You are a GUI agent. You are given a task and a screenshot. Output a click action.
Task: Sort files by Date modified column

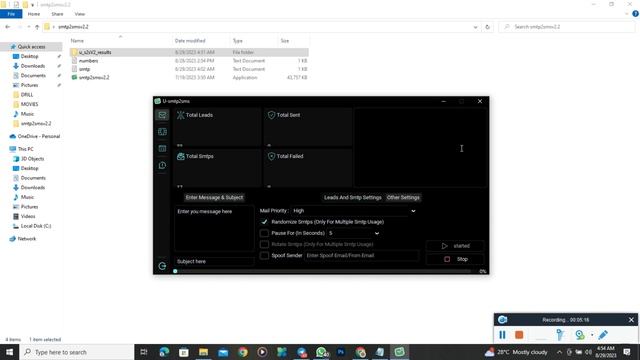point(190,41)
